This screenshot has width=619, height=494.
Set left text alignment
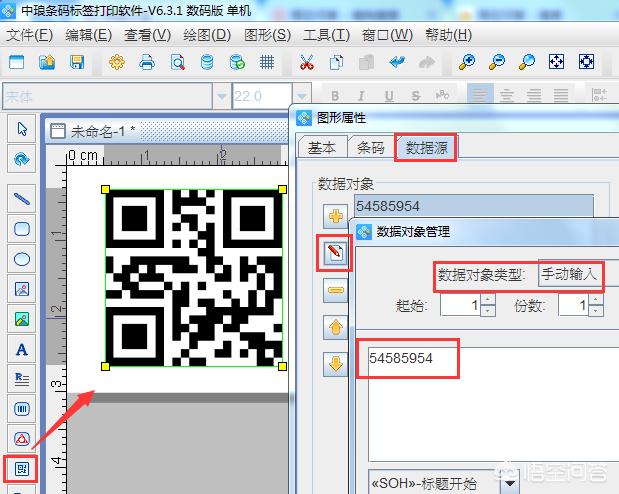pyautogui.click(x=480, y=95)
